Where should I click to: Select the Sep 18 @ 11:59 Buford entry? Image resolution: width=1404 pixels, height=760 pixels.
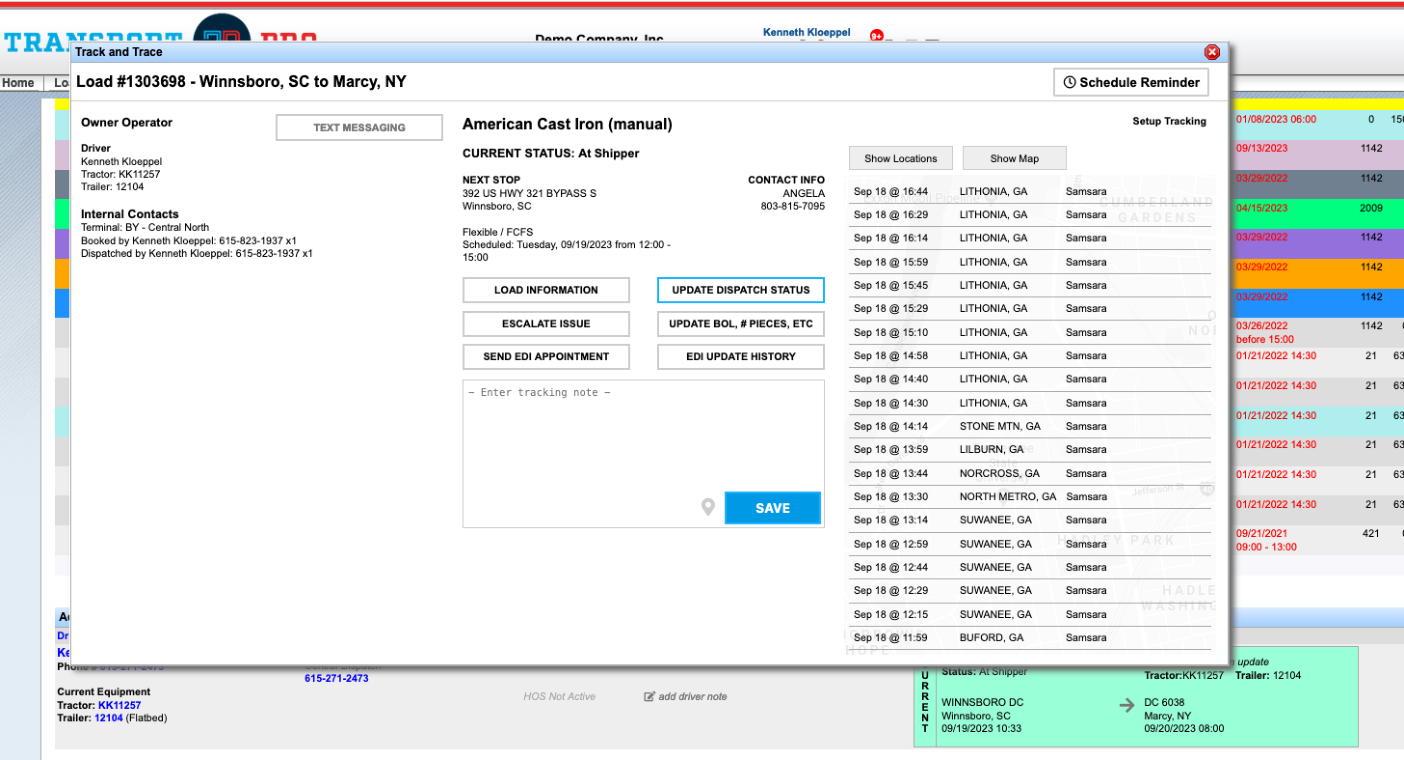pyautogui.click(x=1030, y=637)
